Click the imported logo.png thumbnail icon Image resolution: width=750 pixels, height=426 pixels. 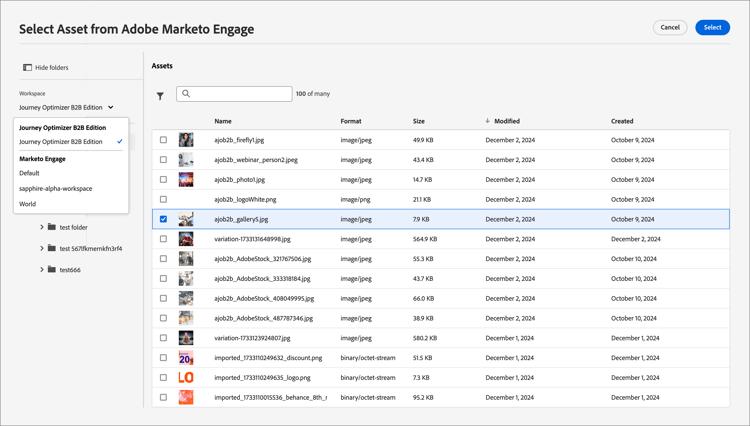tap(186, 378)
